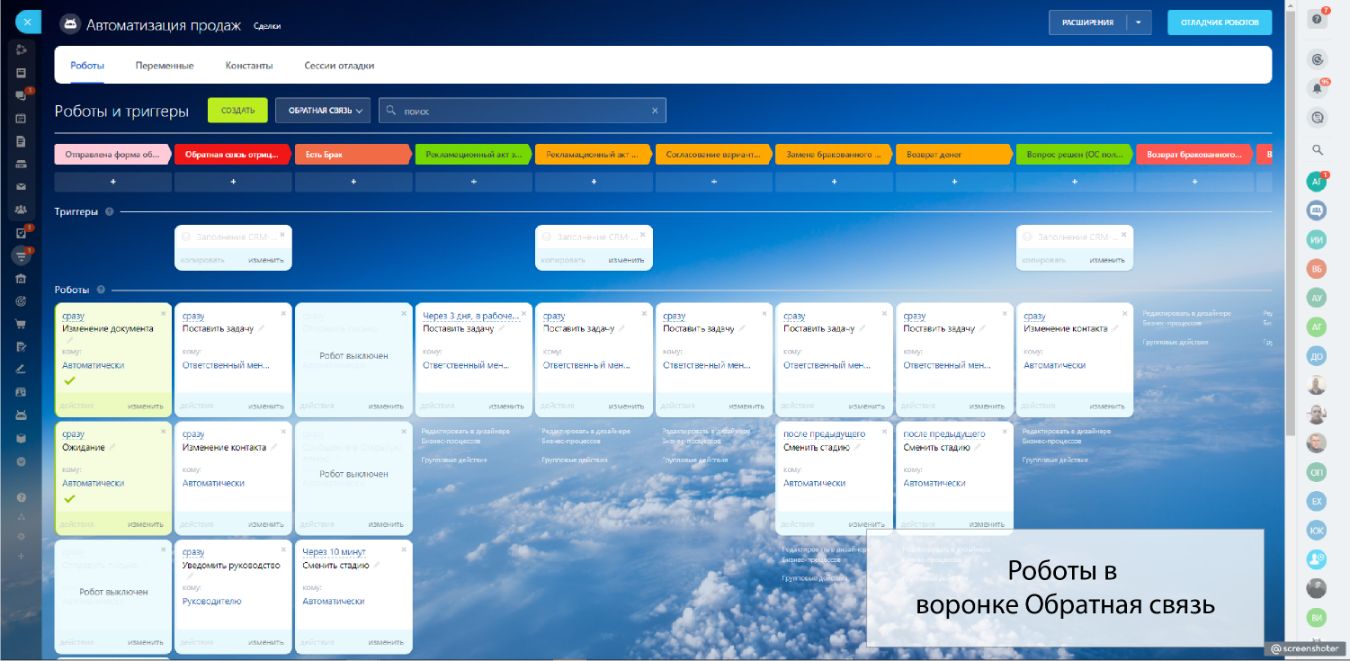Add a robot under Отправлена форма об... stage
The height and width of the screenshot is (661, 1350).
click(113, 182)
